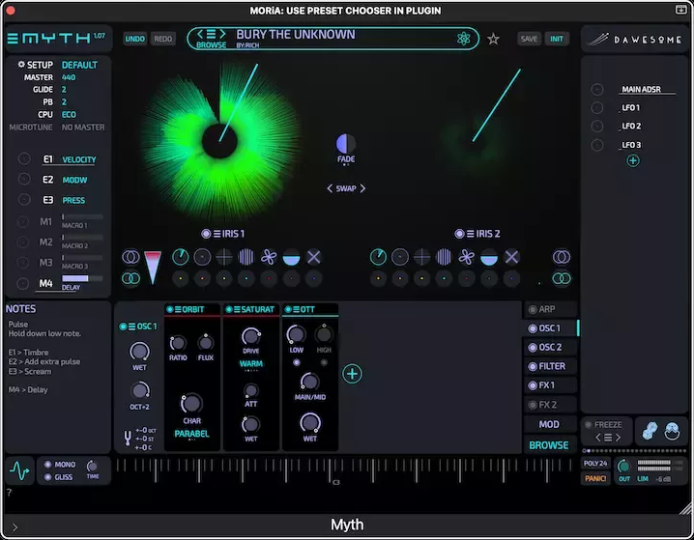Toggle the OTT LOW band dot
This screenshot has height=540, width=694.
point(296,363)
